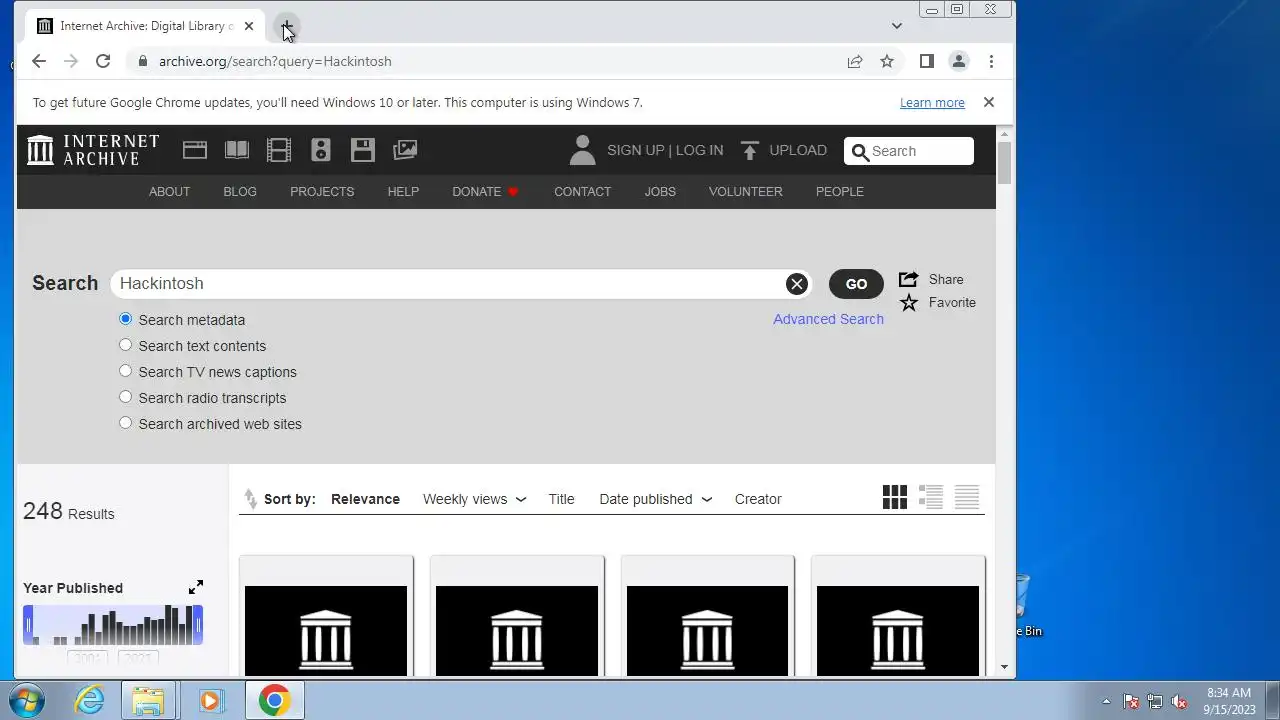This screenshot has width=1280, height=720.
Task: Click the Chrome address bar URL
Action: click(275, 61)
